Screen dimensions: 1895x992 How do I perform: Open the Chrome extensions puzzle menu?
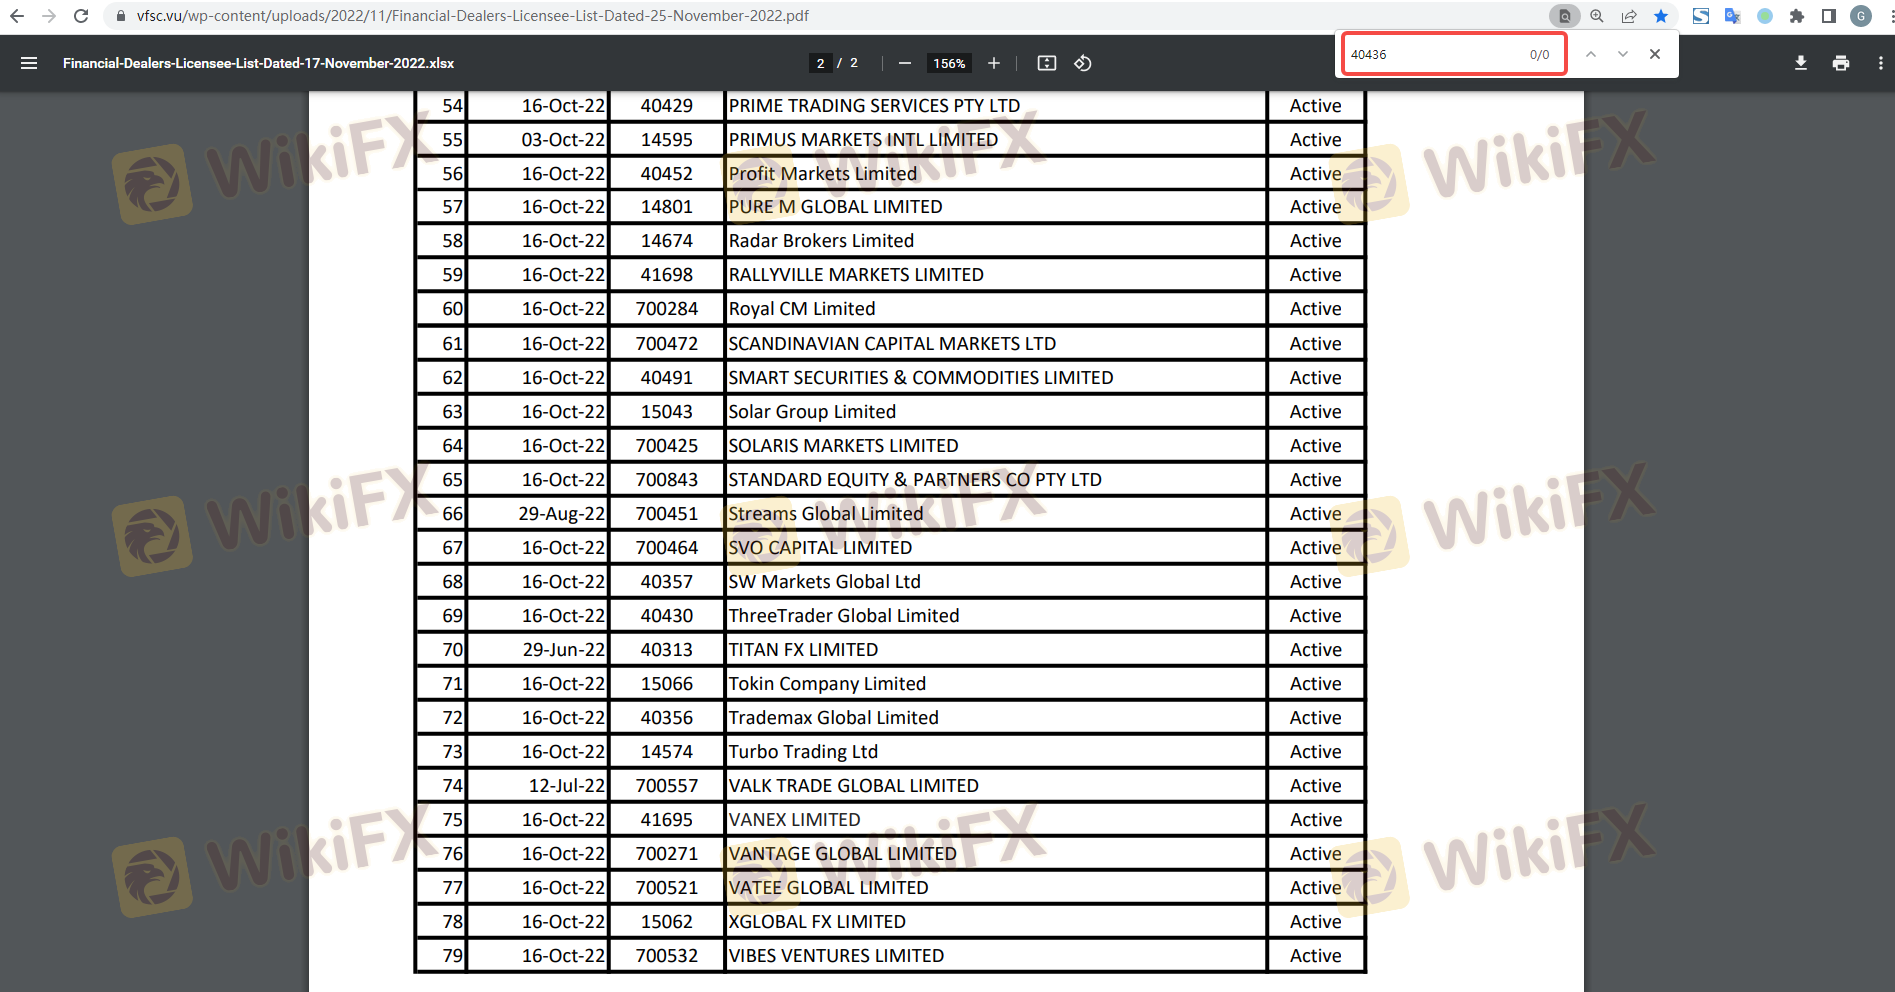(x=1797, y=16)
